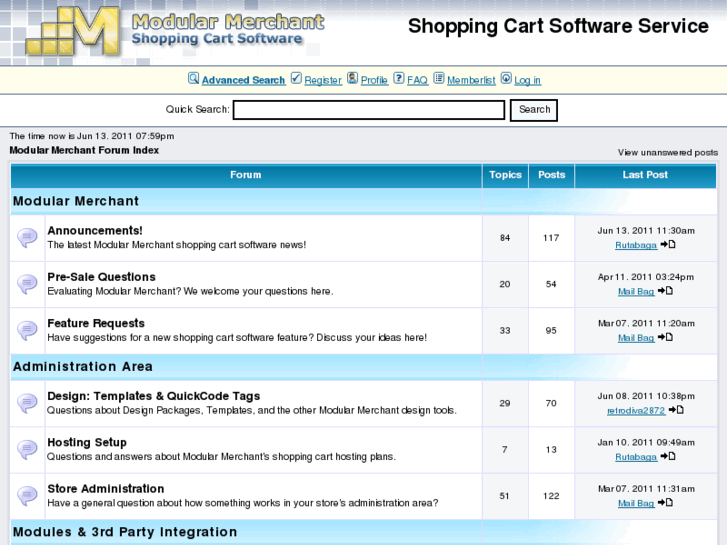
Task: Click the Modular Merchant logo image
Action: coord(175,32)
